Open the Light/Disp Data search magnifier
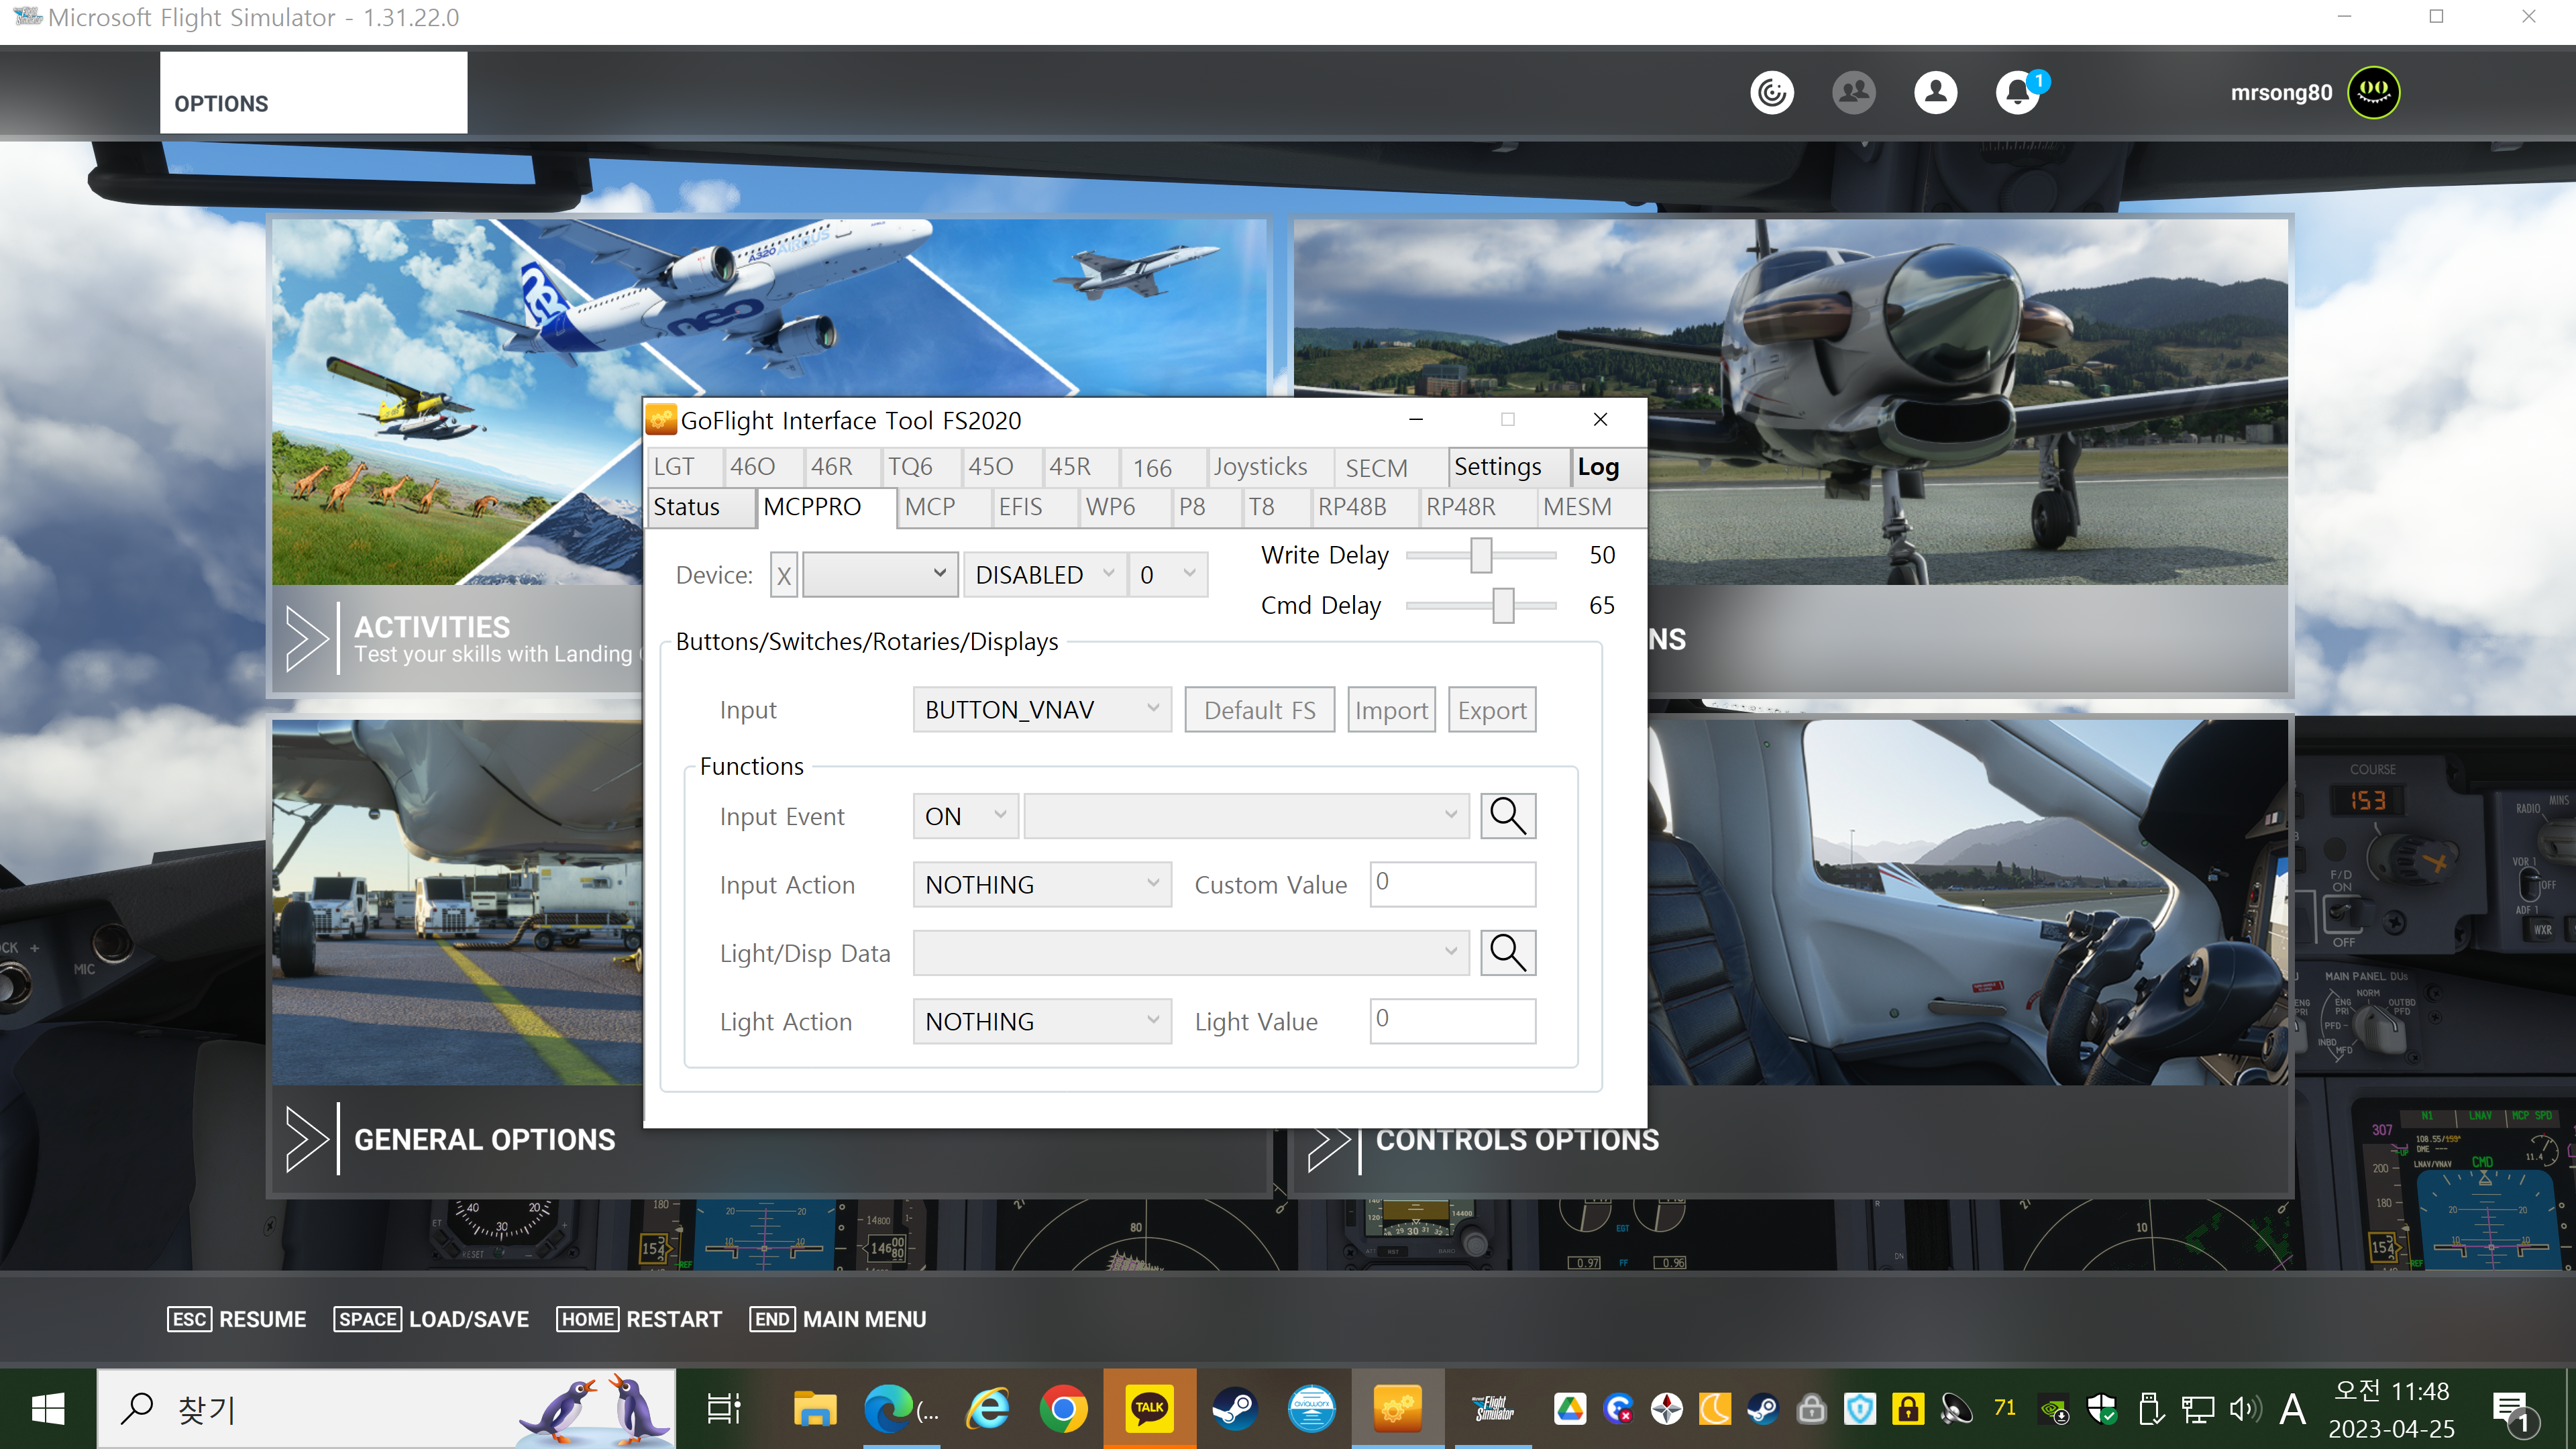This screenshot has width=2576, height=1449. 1507,953
